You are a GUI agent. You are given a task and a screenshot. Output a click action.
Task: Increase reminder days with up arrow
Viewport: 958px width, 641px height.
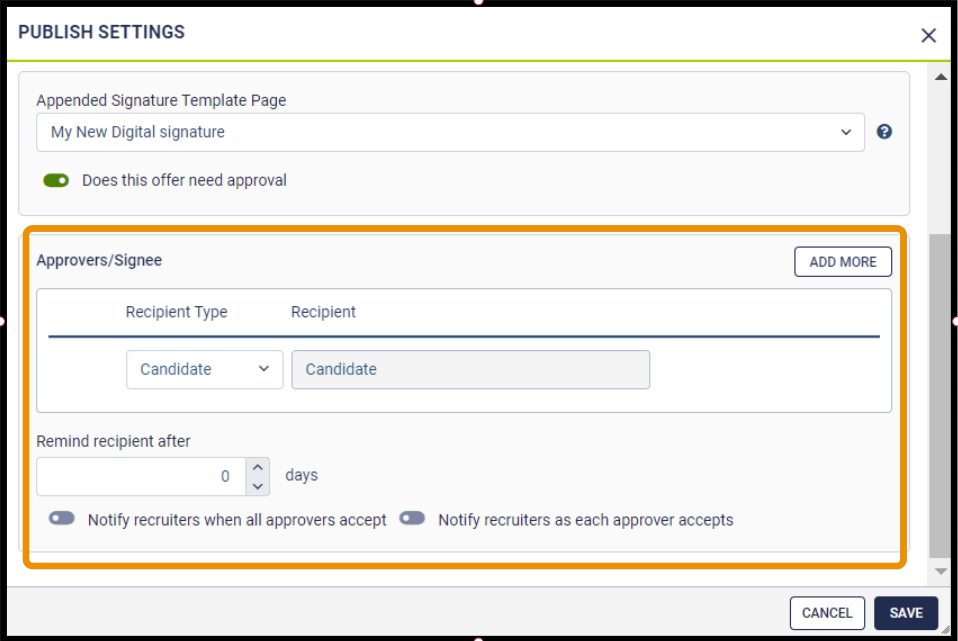257,467
